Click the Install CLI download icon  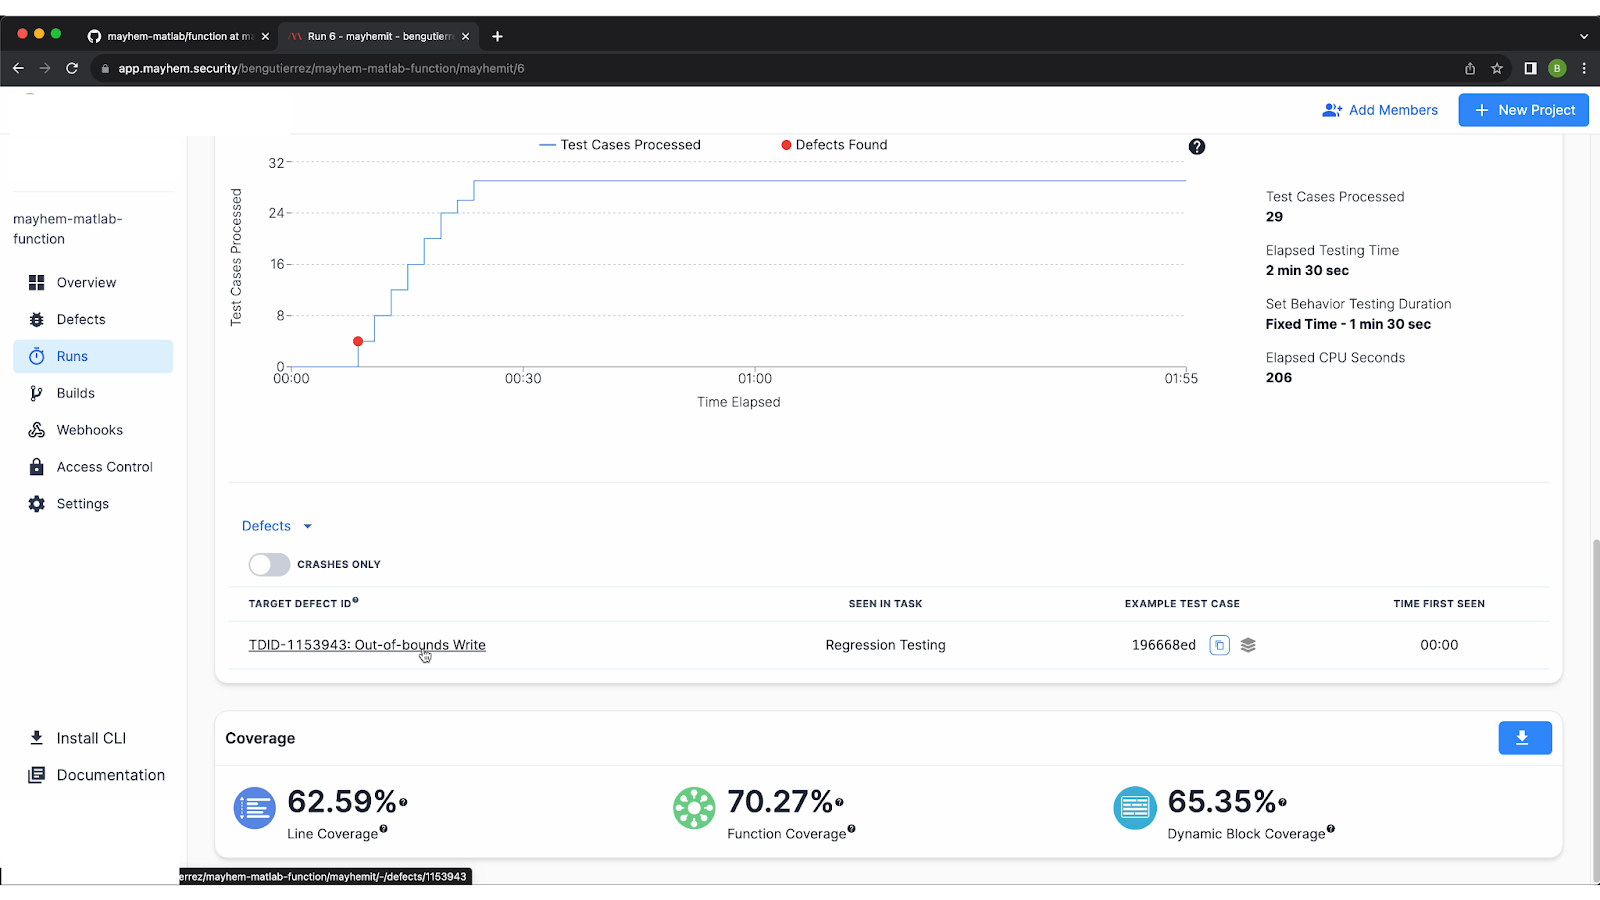point(37,738)
